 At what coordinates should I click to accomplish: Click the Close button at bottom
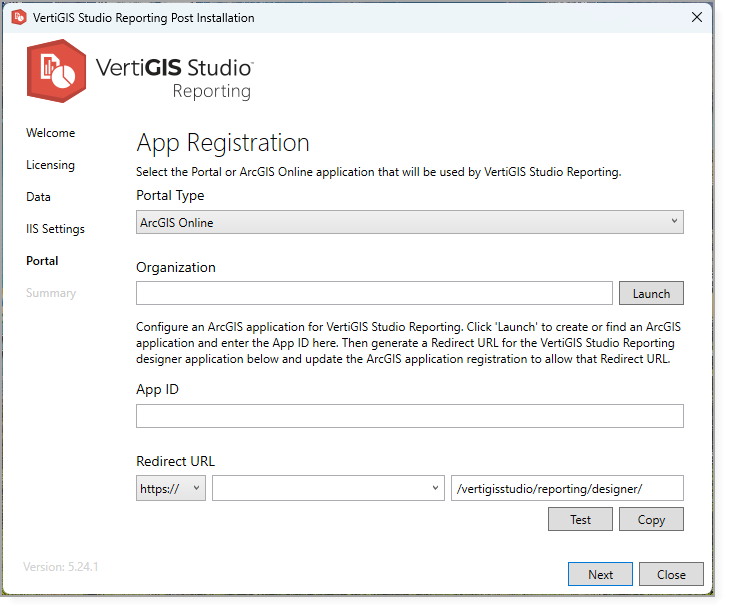671,574
